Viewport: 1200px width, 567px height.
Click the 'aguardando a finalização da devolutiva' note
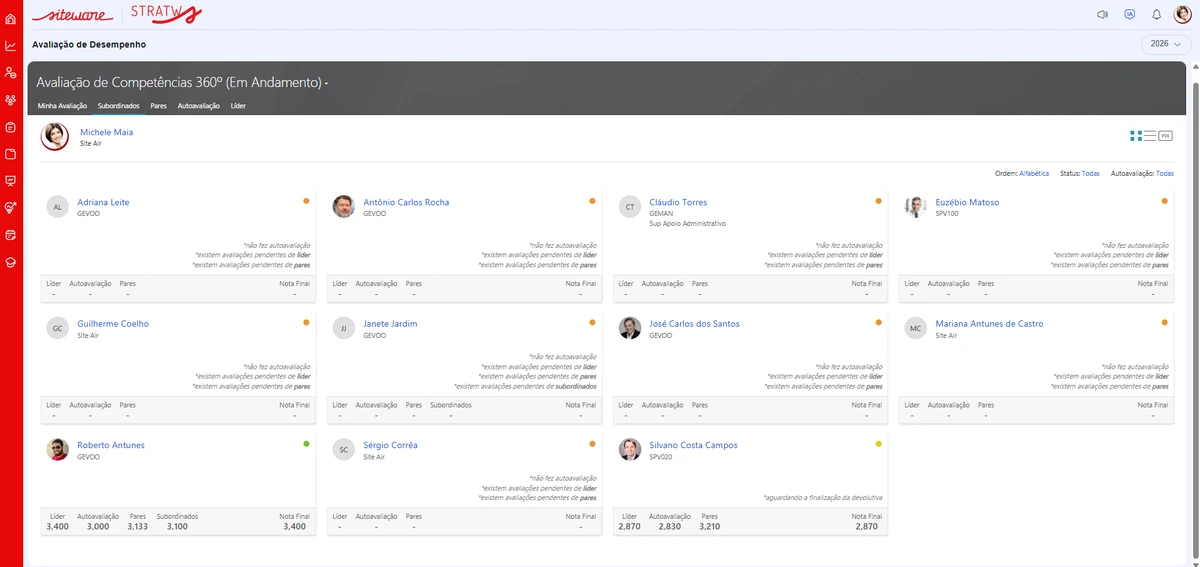pos(822,497)
